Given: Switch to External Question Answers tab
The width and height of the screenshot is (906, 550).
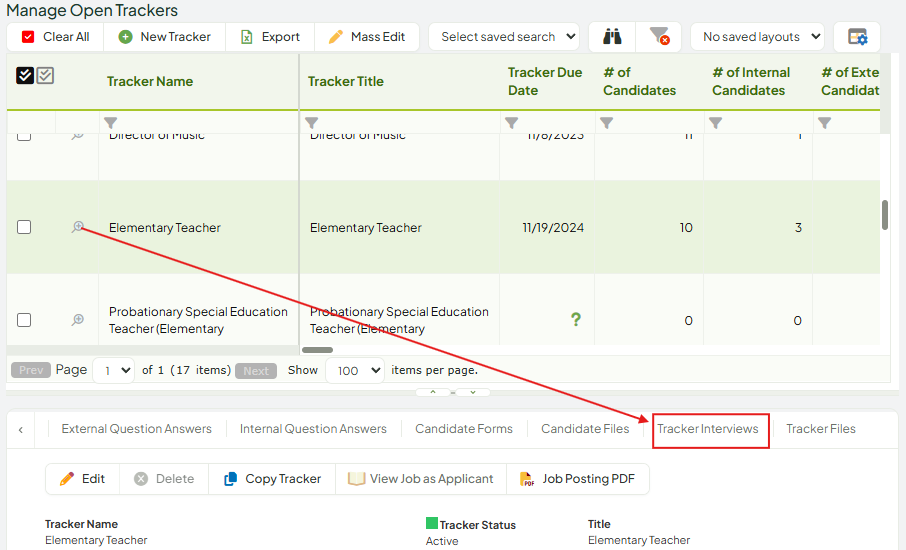Looking at the screenshot, I should (136, 429).
